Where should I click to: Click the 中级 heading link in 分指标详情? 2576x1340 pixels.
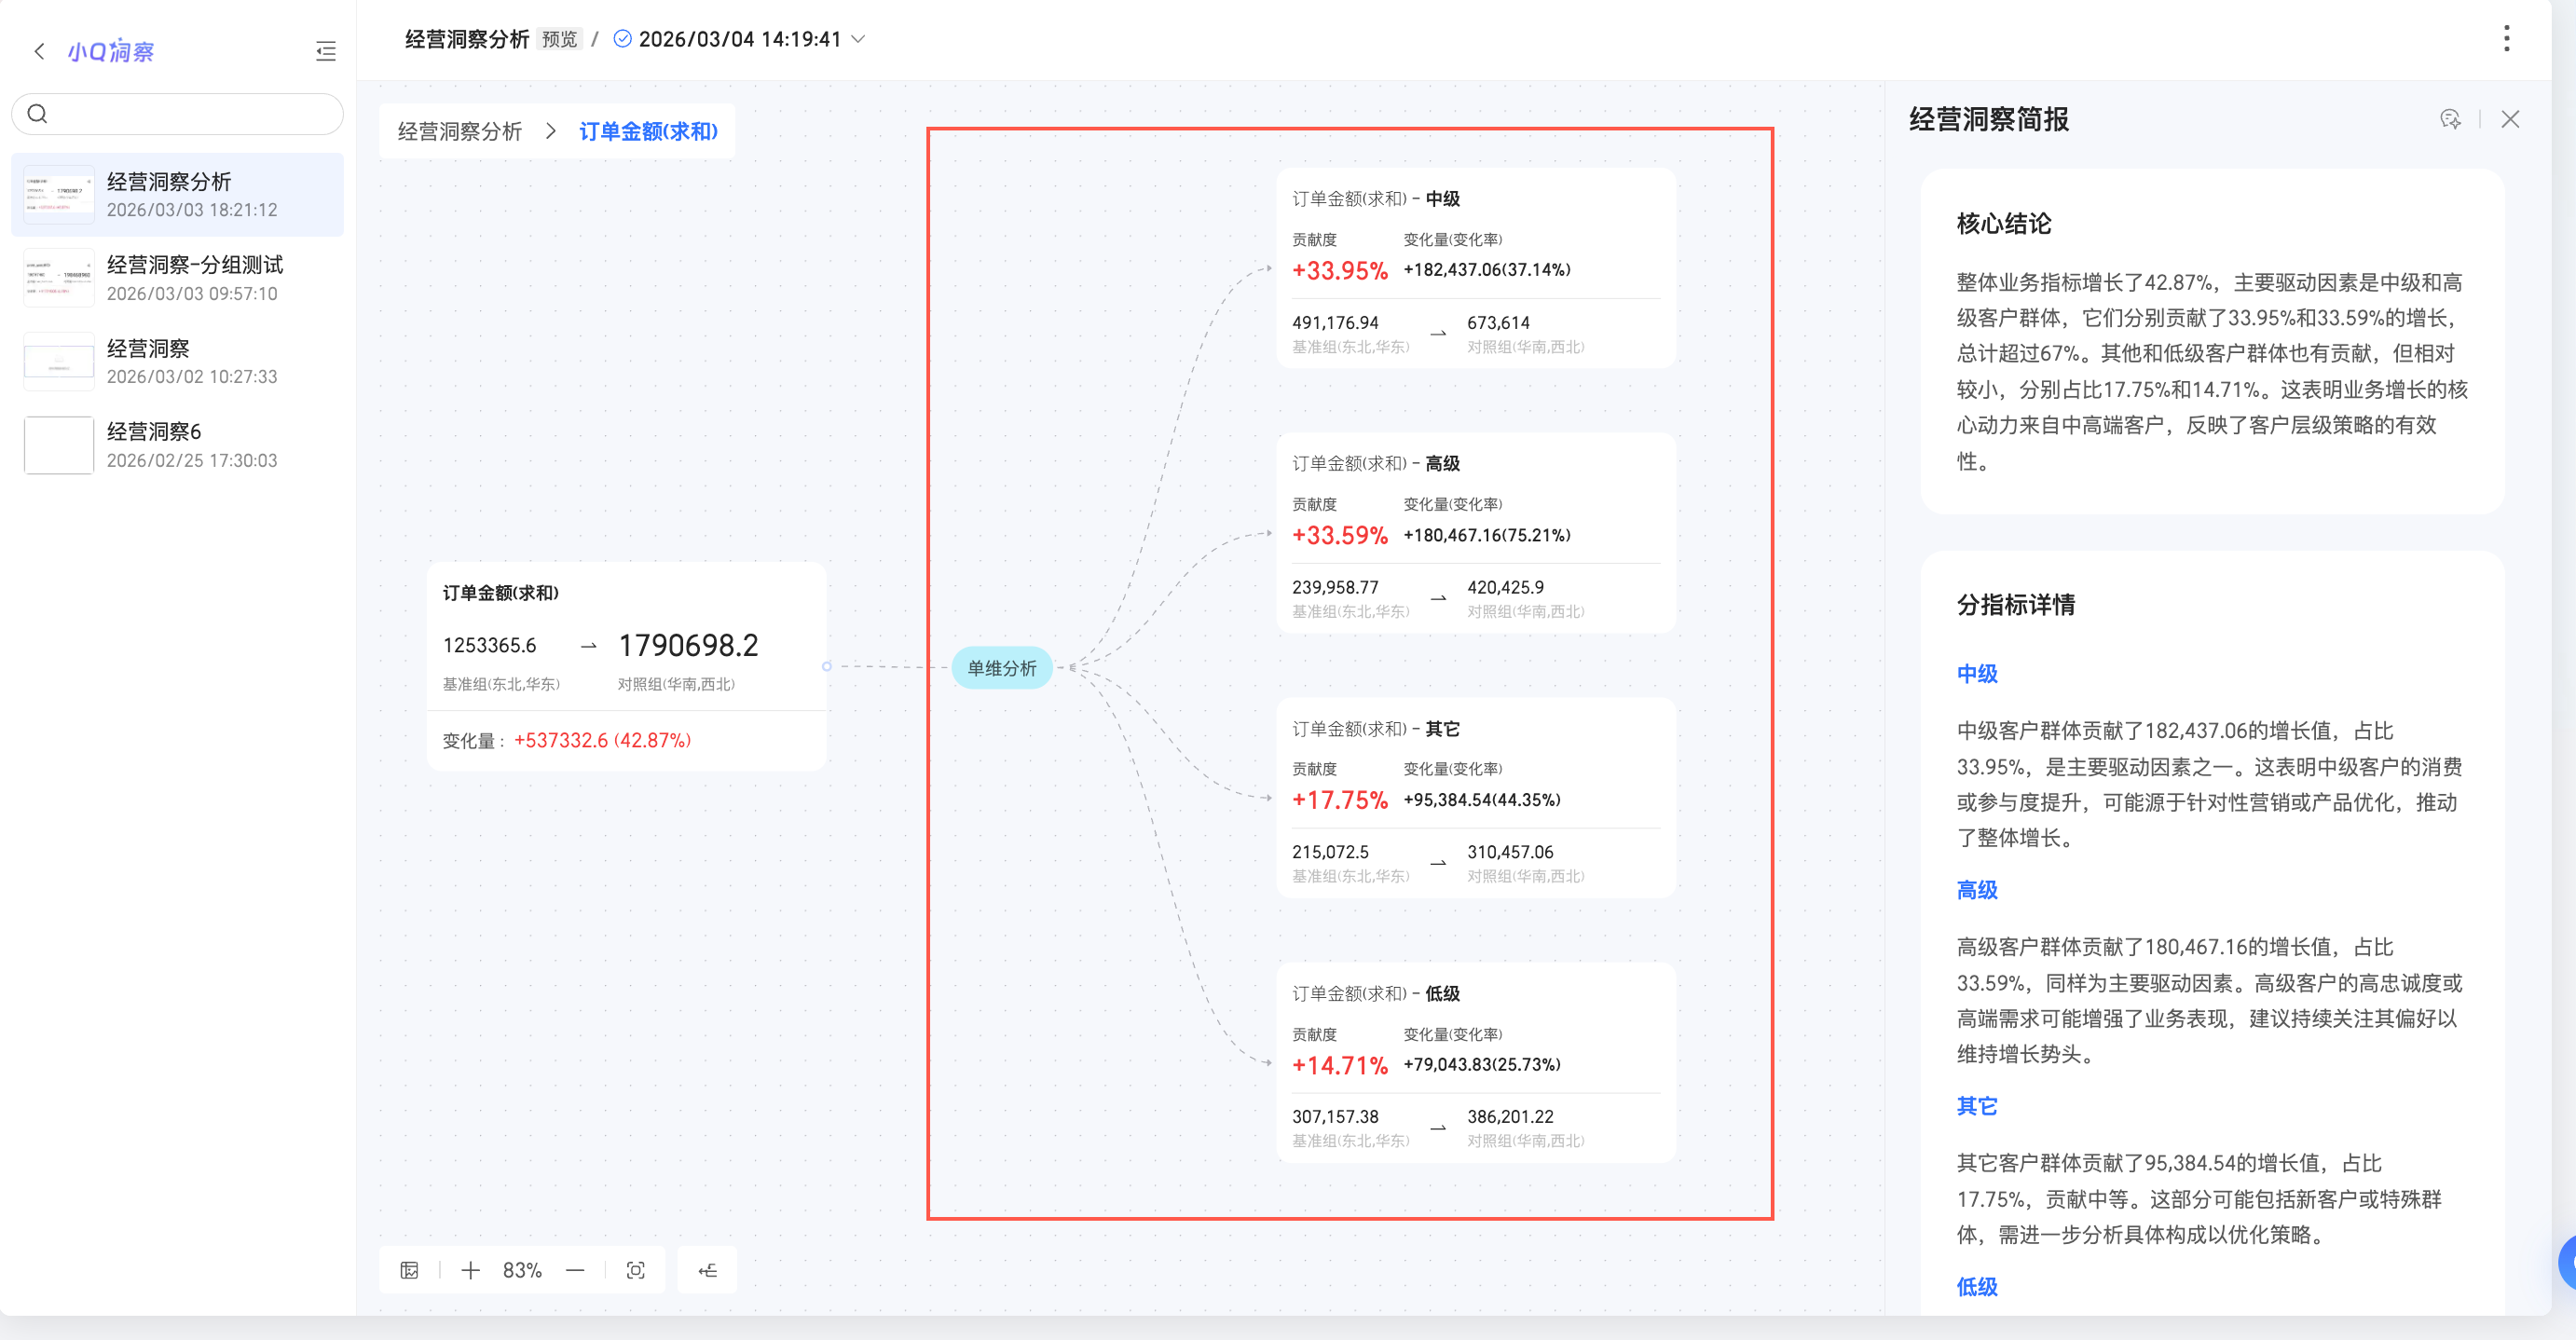[1976, 673]
